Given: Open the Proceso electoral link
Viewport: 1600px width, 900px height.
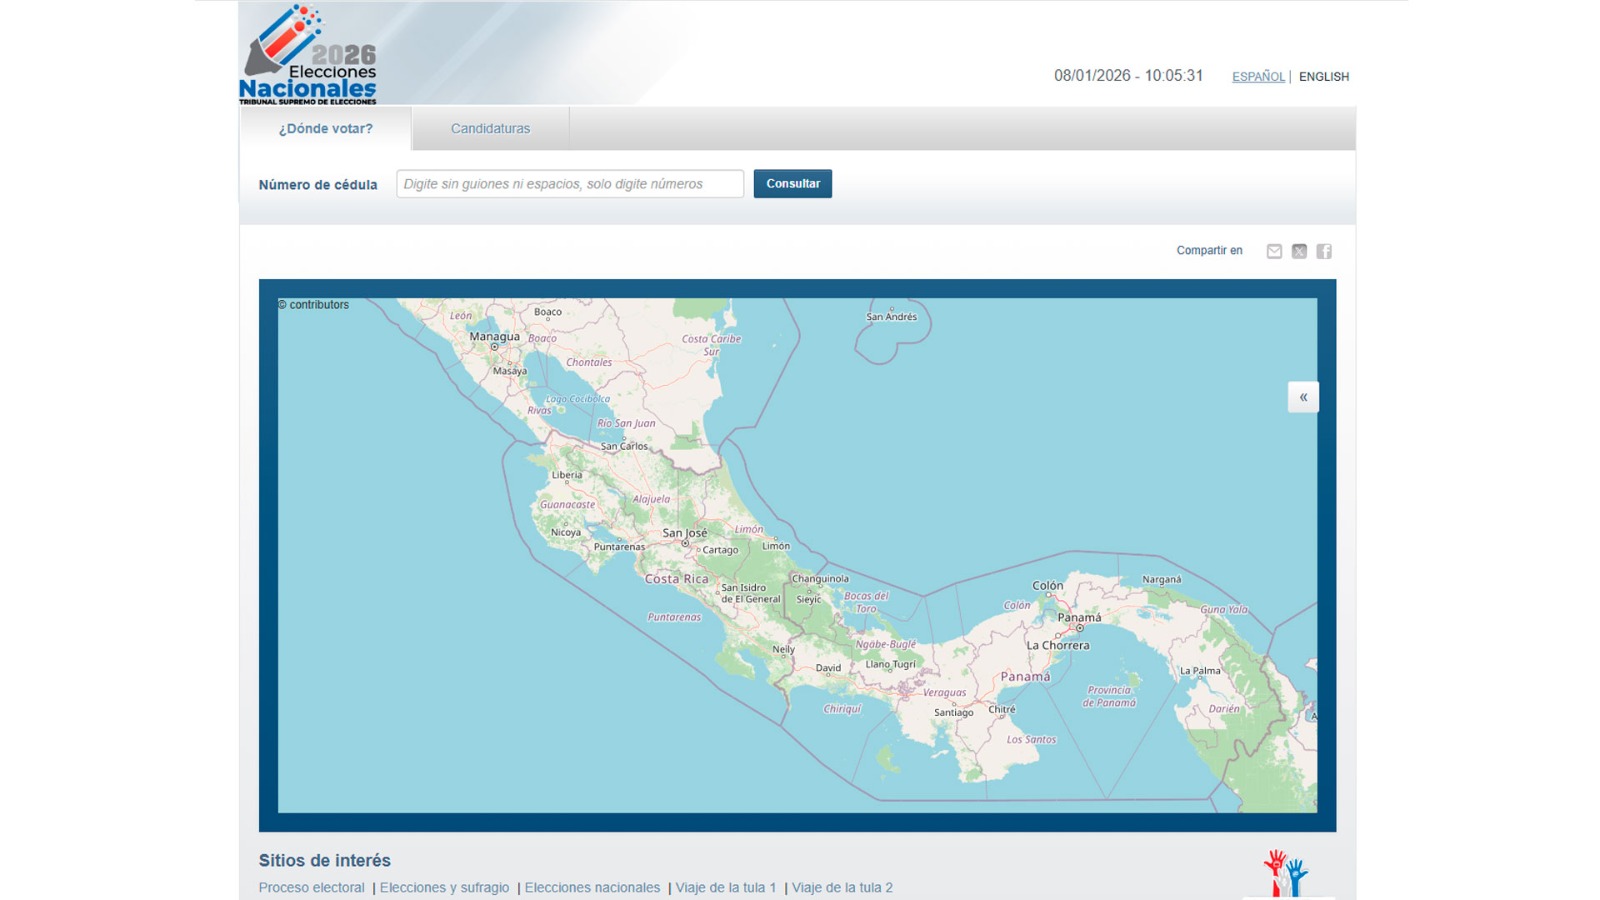Looking at the screenshot, I should (x=311, y=888).
